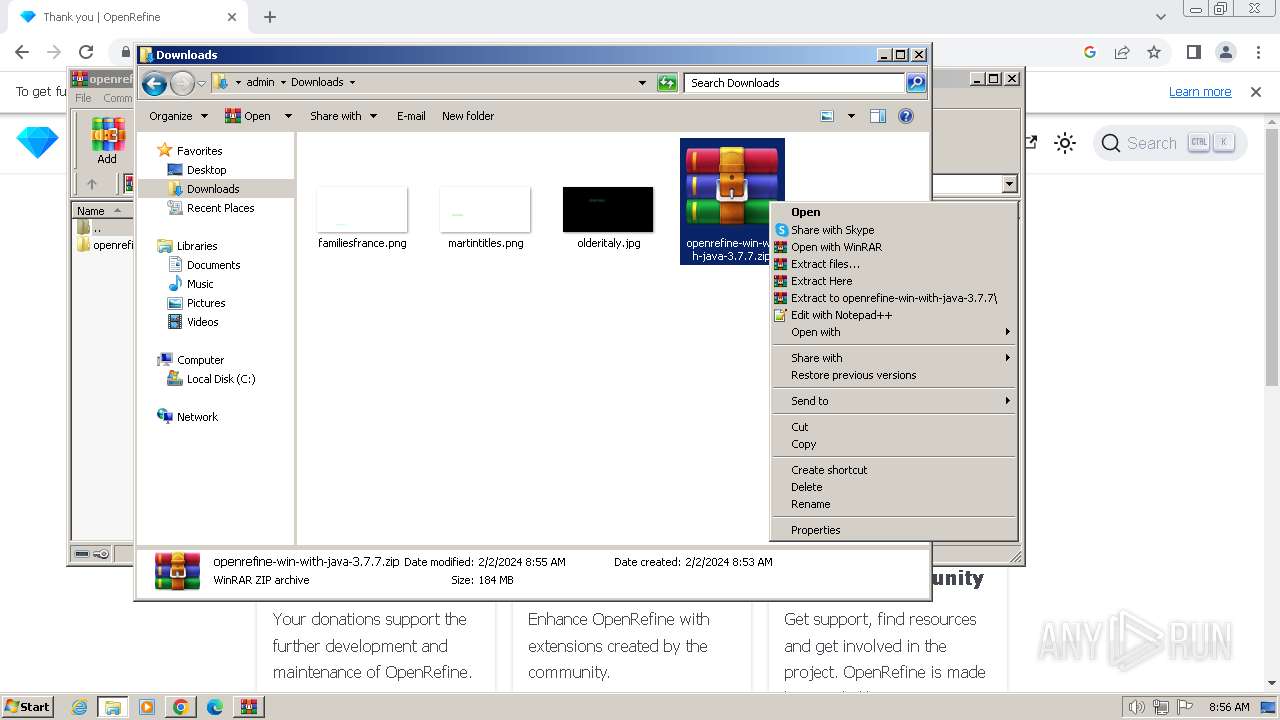Image resolution: width=1280 pixels, height=720 pixels.
Task: Click the green refresh icon in address bar
Action: tap(667, 83)
